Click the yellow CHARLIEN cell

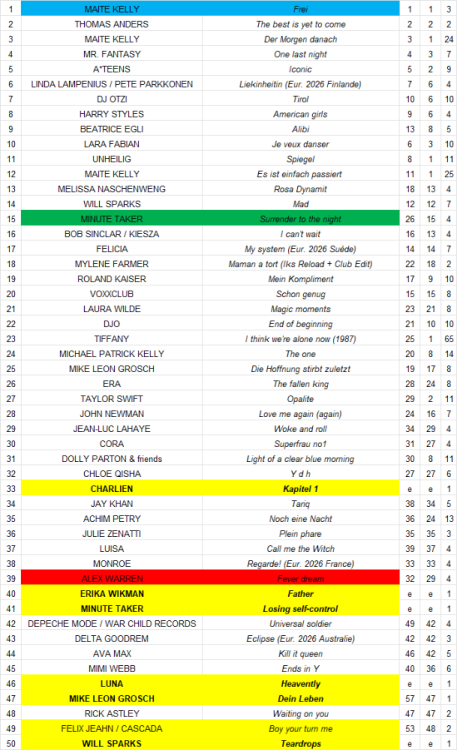pos(111,488)
